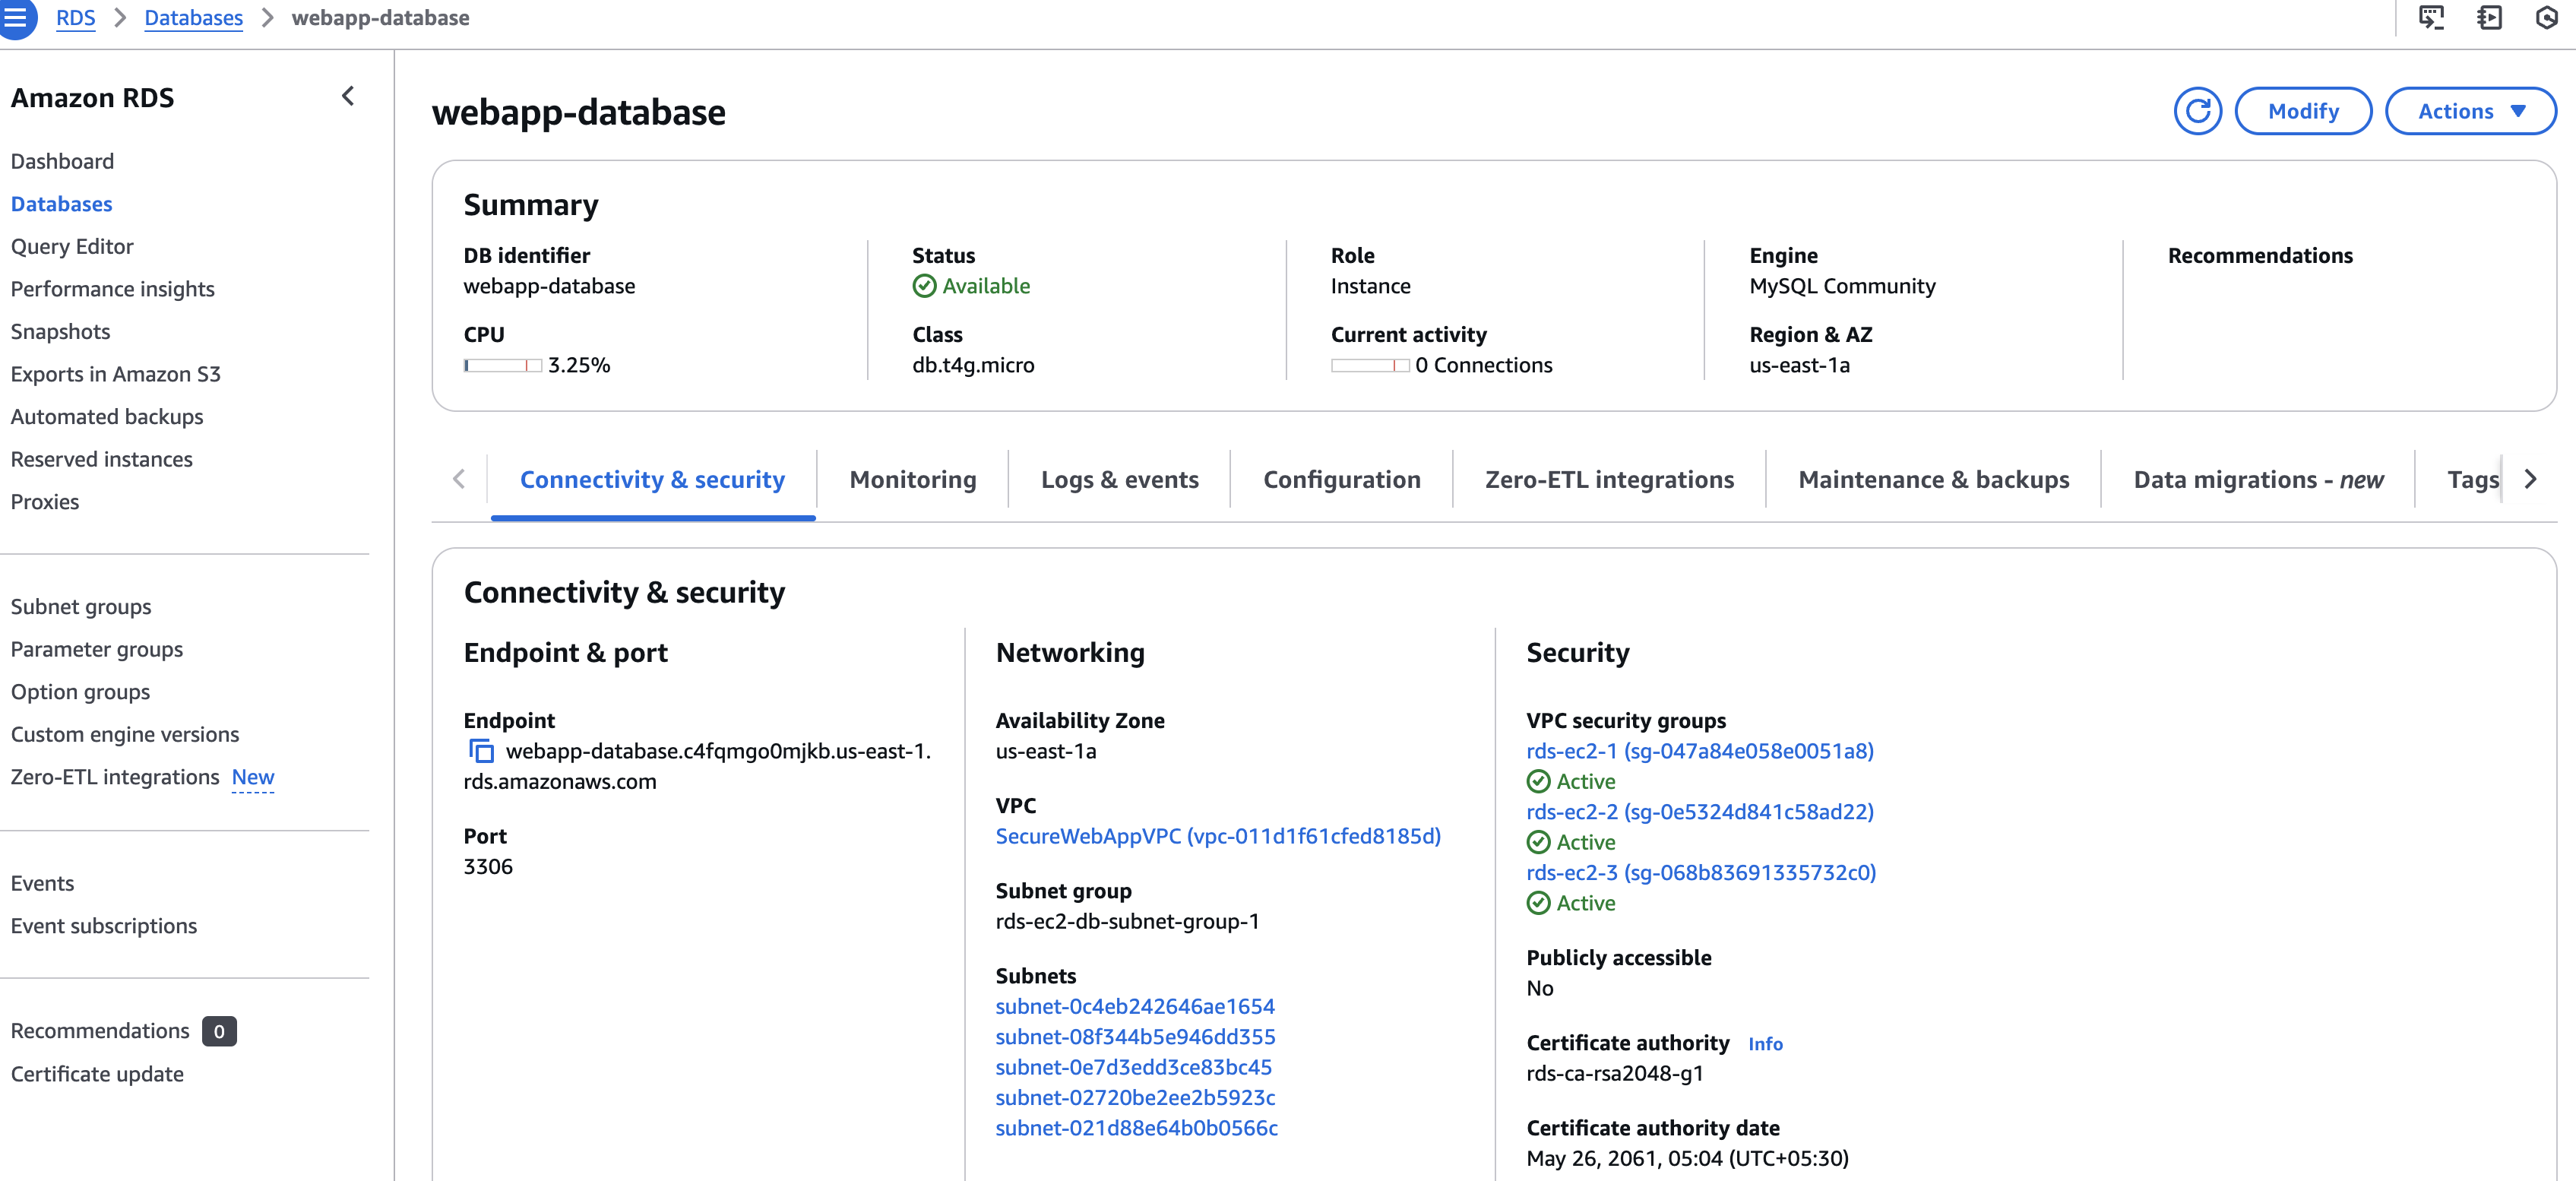
Task: Open Proxies in sidebar
Action: pyautogui.click(x=44, y=502)
